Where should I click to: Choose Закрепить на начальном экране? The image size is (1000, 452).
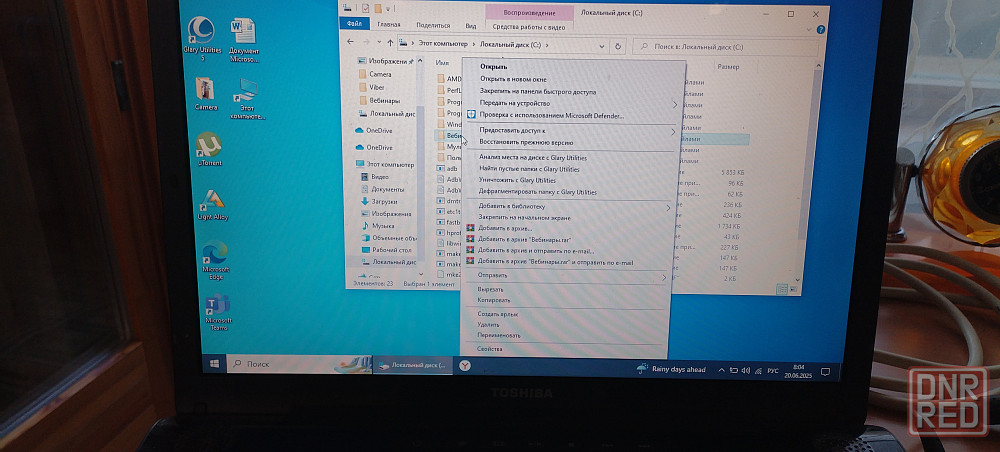[524, 217]
